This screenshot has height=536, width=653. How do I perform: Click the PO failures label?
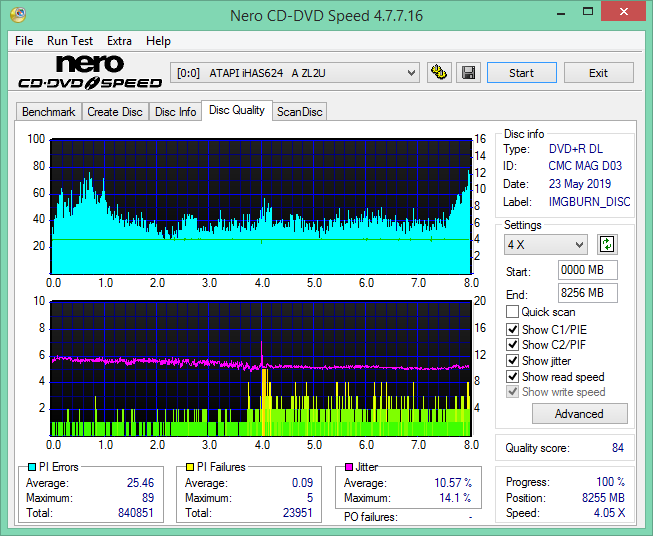point(371,517)
